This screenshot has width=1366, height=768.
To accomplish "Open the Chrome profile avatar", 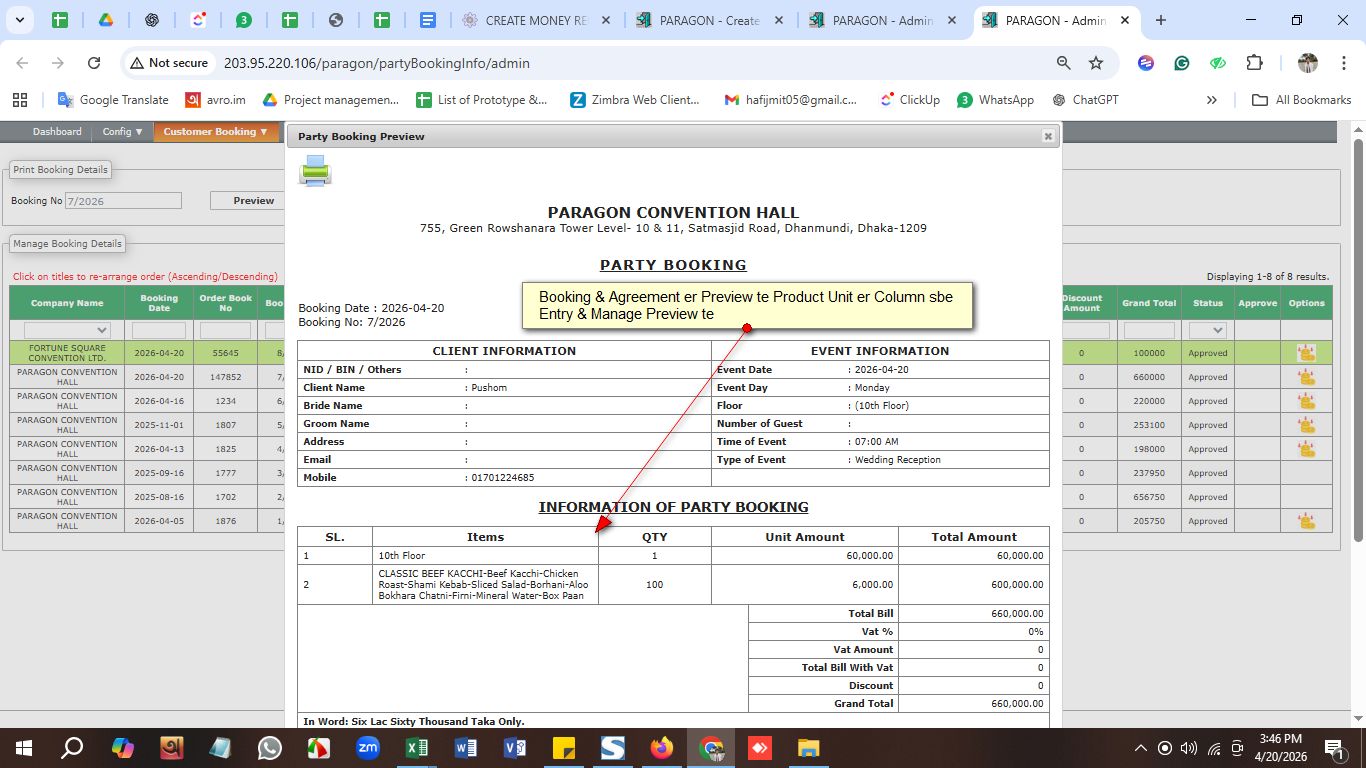I will point(1308,63).
